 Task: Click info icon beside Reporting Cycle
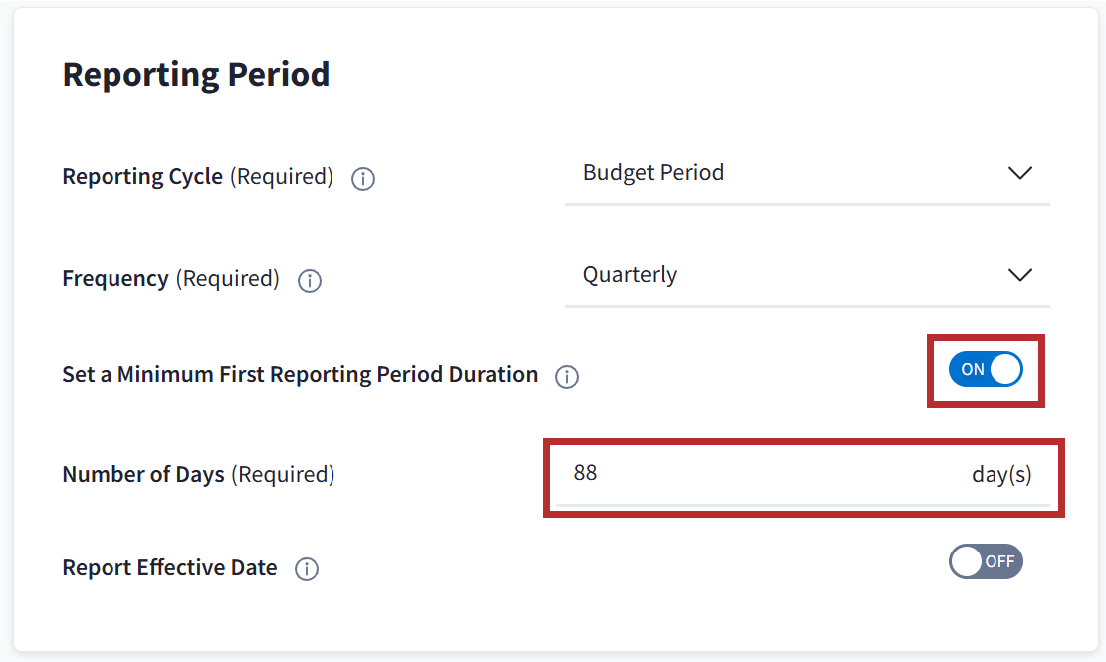(x=363, y=179)
